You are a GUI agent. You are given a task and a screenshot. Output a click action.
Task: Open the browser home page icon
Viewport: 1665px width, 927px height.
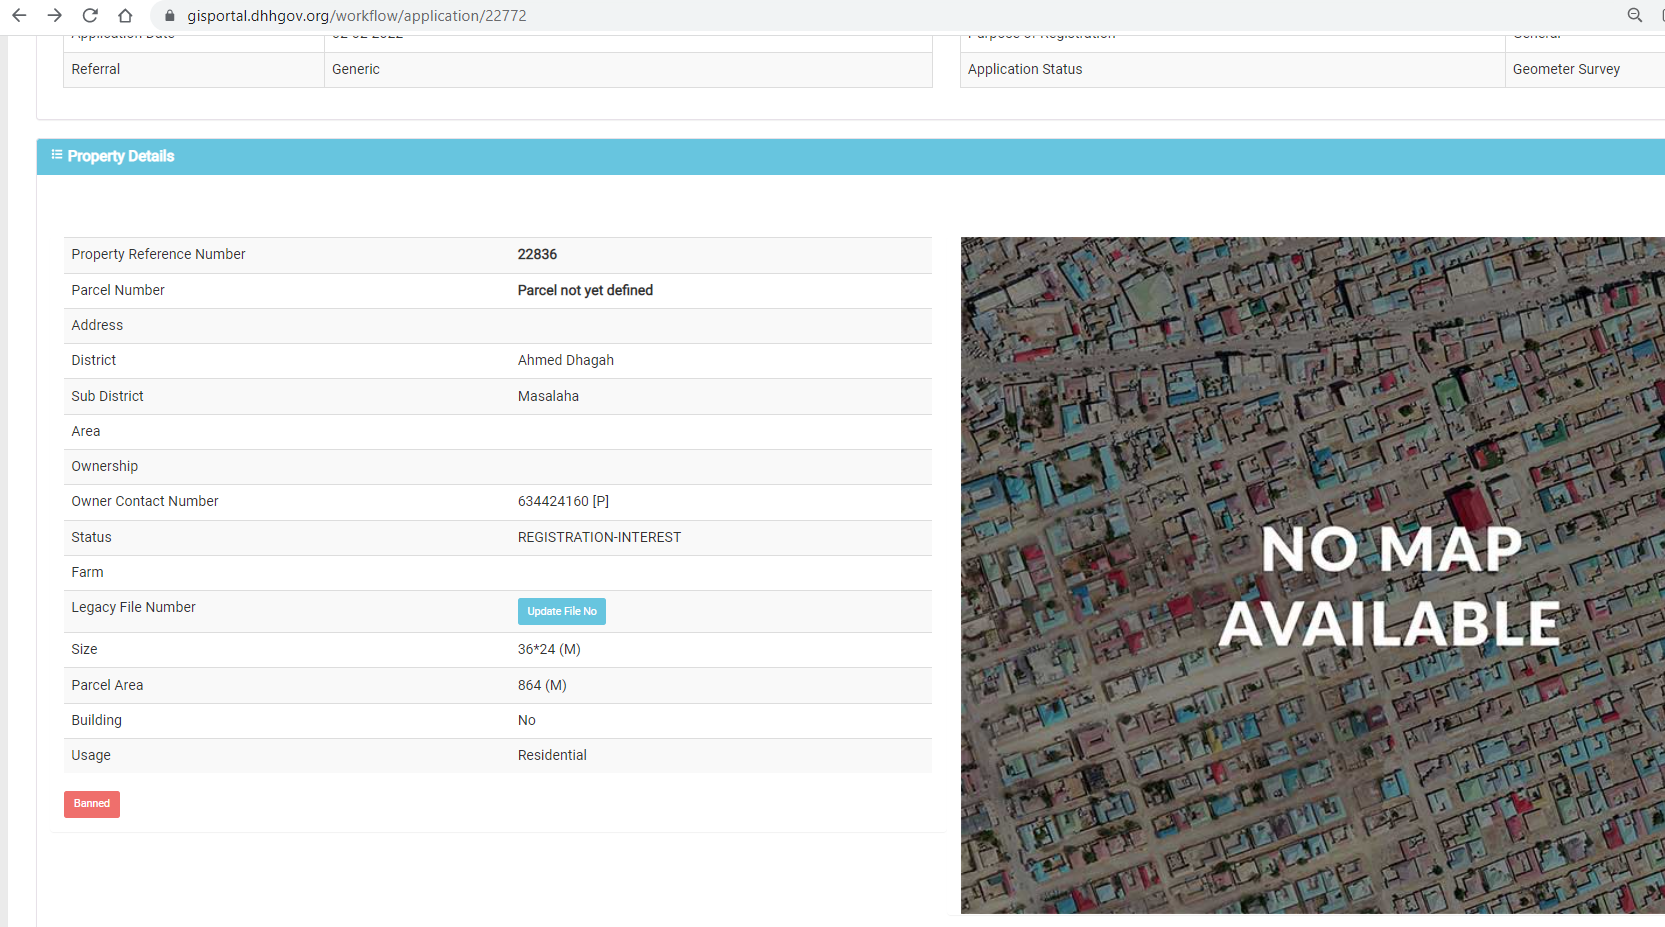(x=125, y=15)
